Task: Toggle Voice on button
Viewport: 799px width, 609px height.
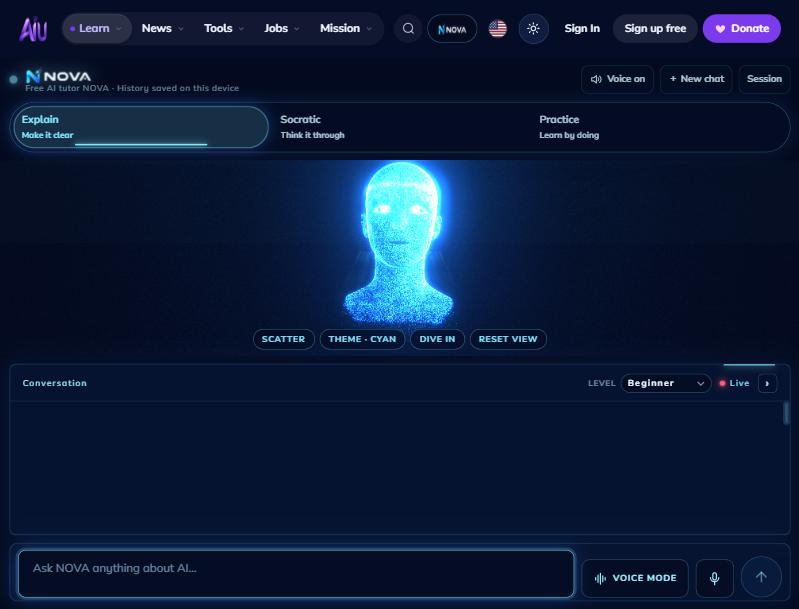Action: 617,79
